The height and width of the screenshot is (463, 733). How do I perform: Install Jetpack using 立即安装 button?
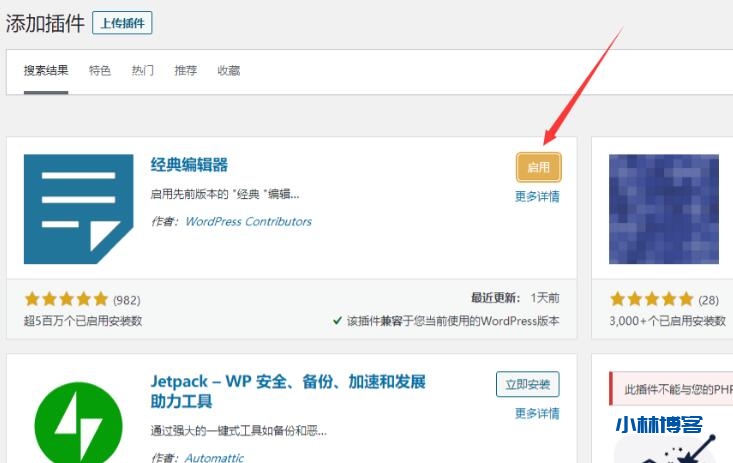[527, 384]
